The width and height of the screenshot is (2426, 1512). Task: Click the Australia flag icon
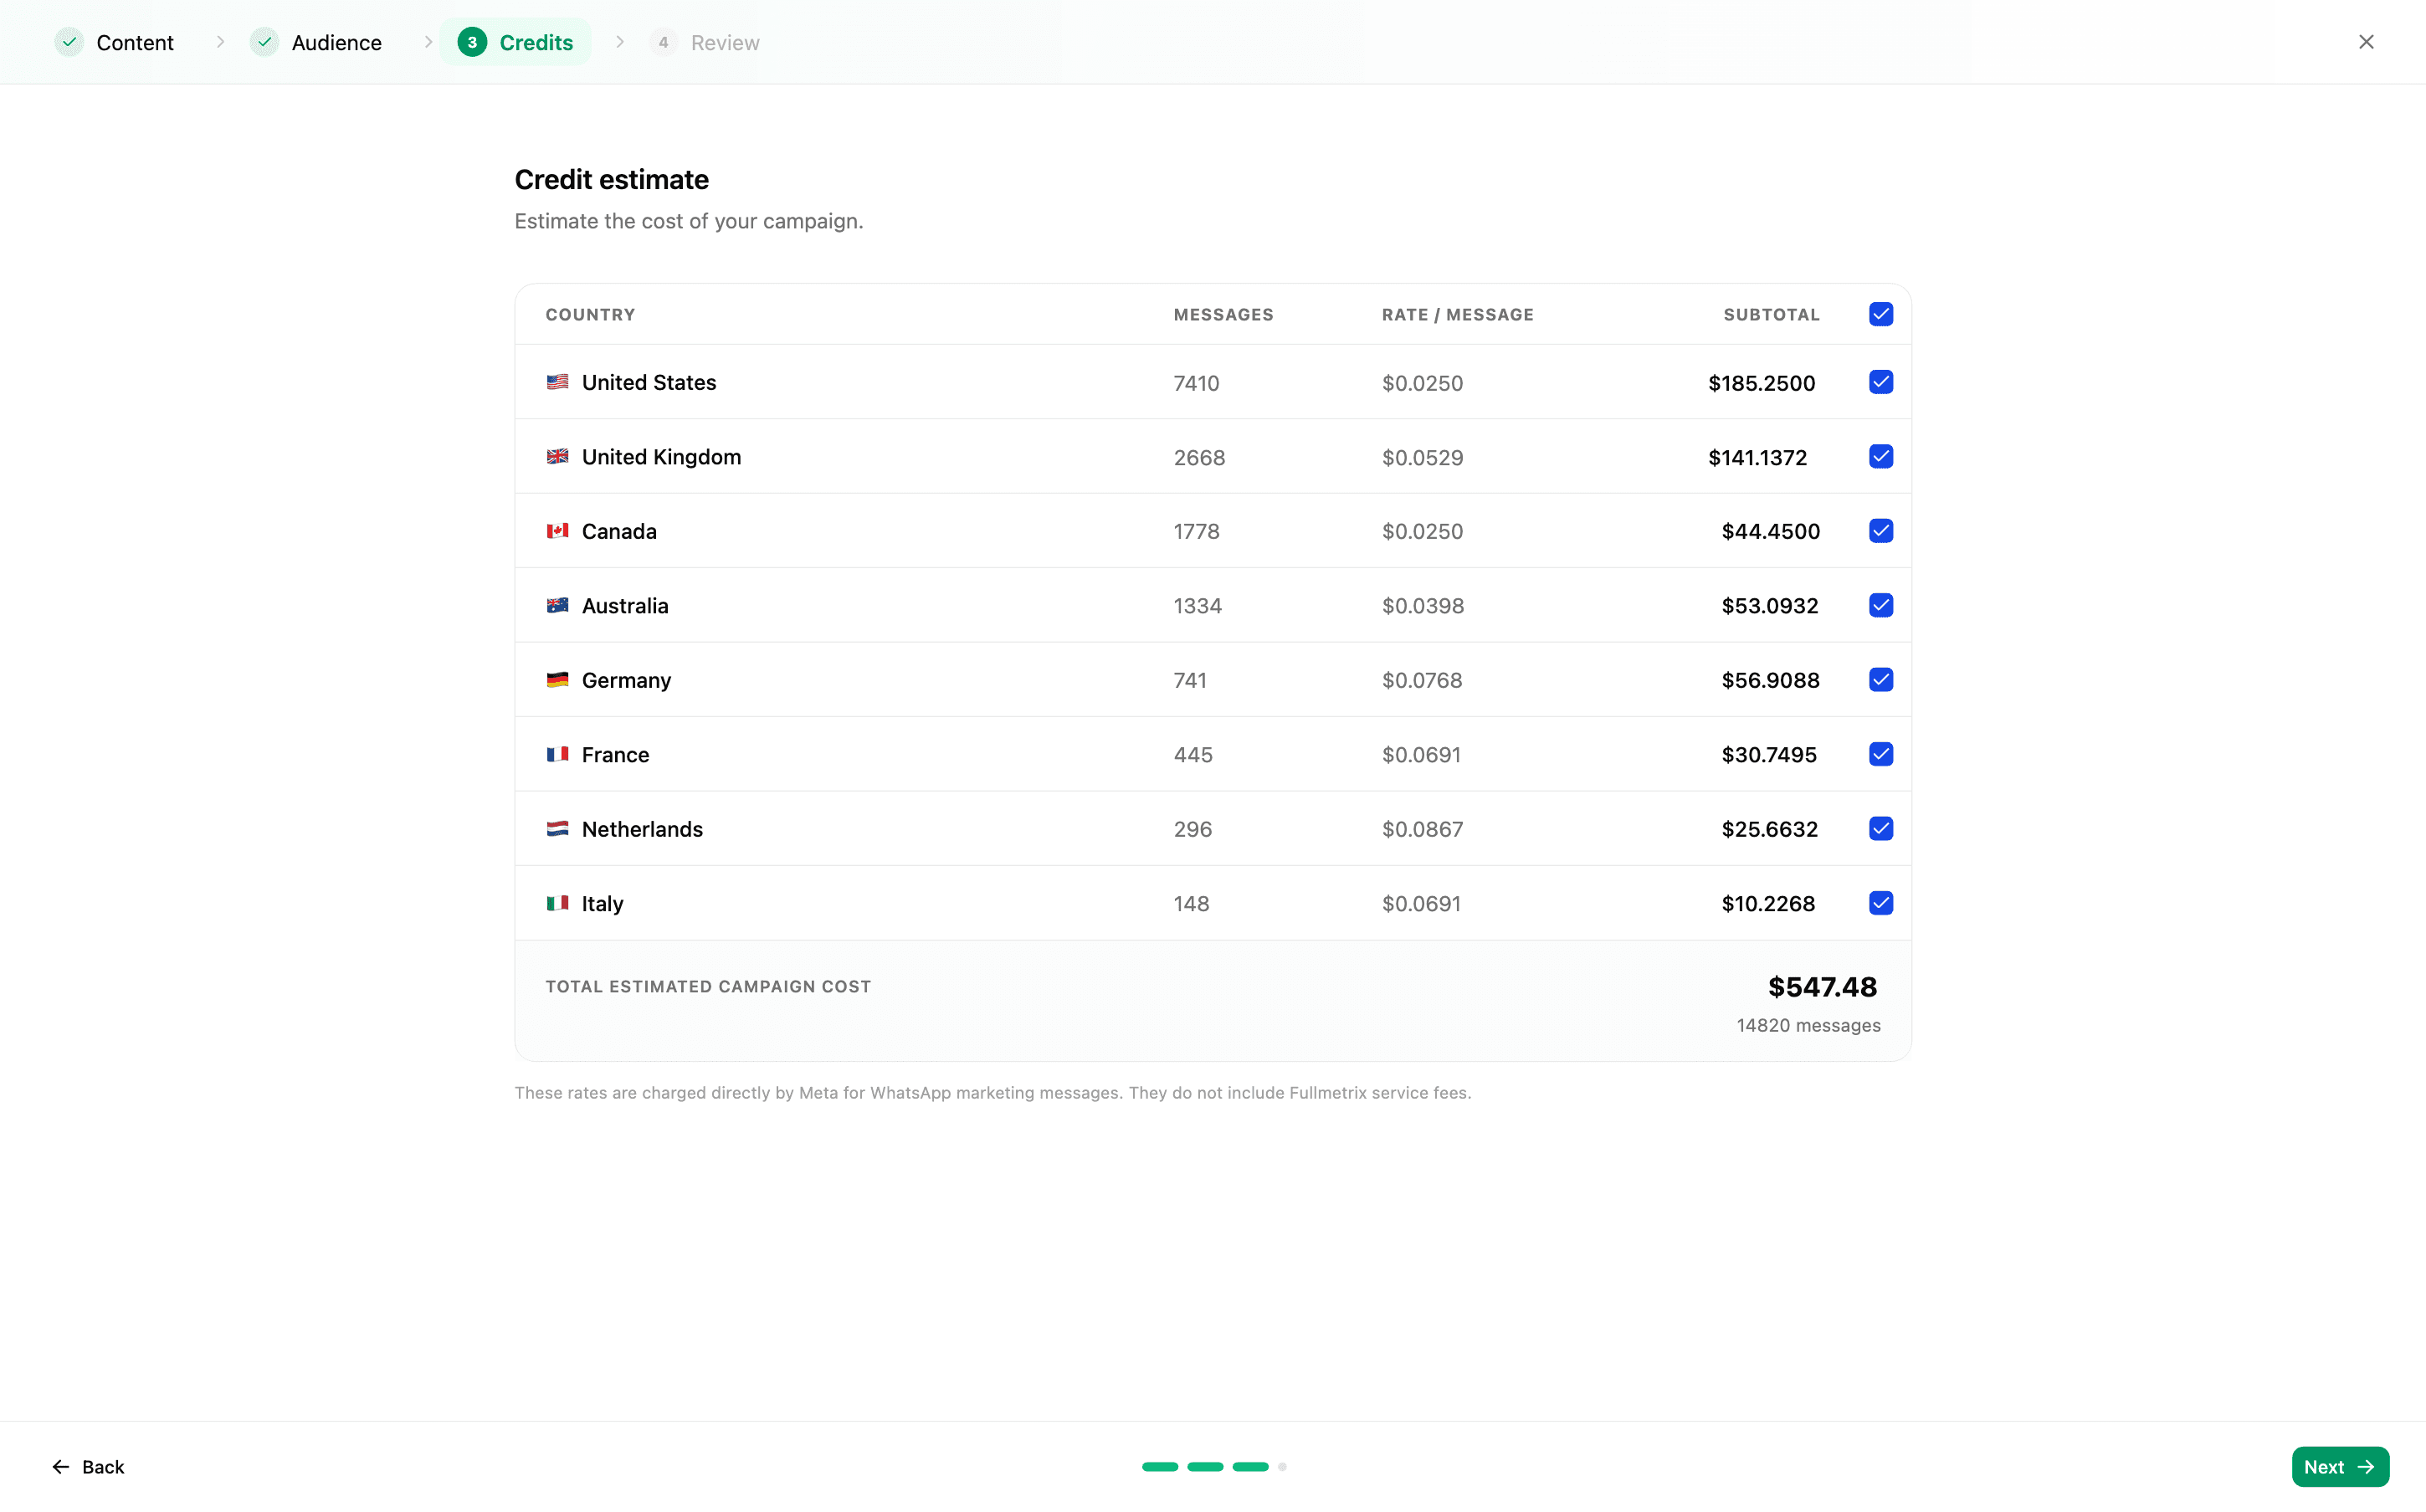click(557, 606)
